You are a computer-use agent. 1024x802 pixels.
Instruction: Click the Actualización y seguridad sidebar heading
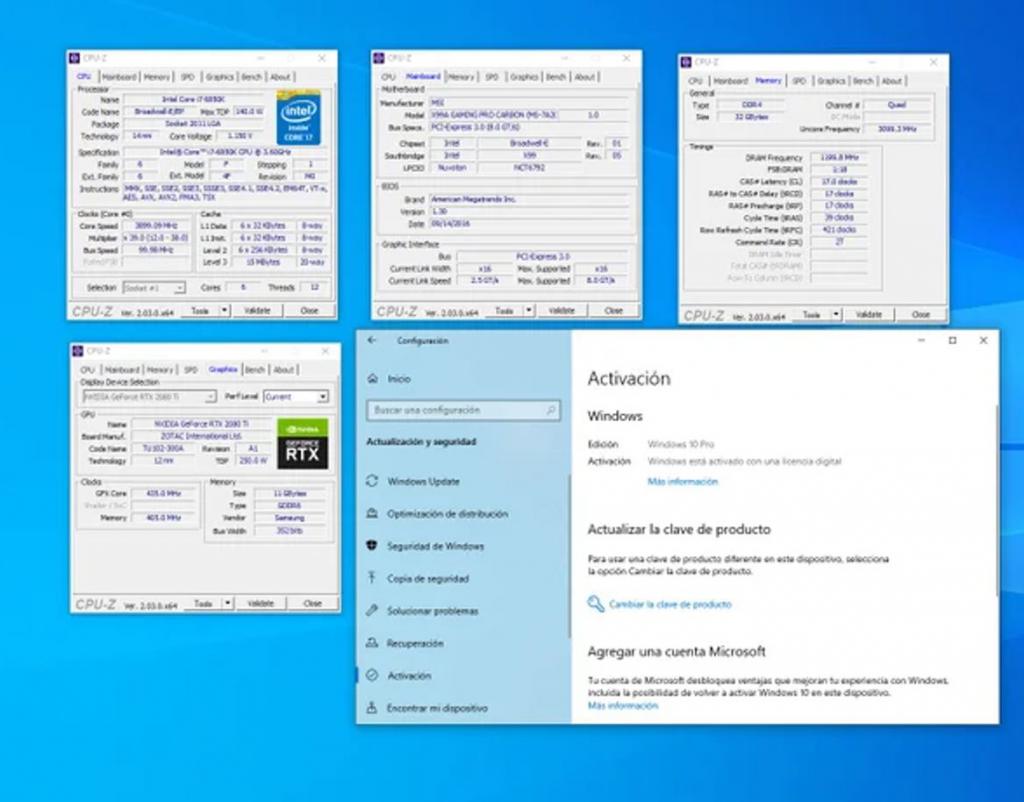pyautogui.click(x=421, y=442)
